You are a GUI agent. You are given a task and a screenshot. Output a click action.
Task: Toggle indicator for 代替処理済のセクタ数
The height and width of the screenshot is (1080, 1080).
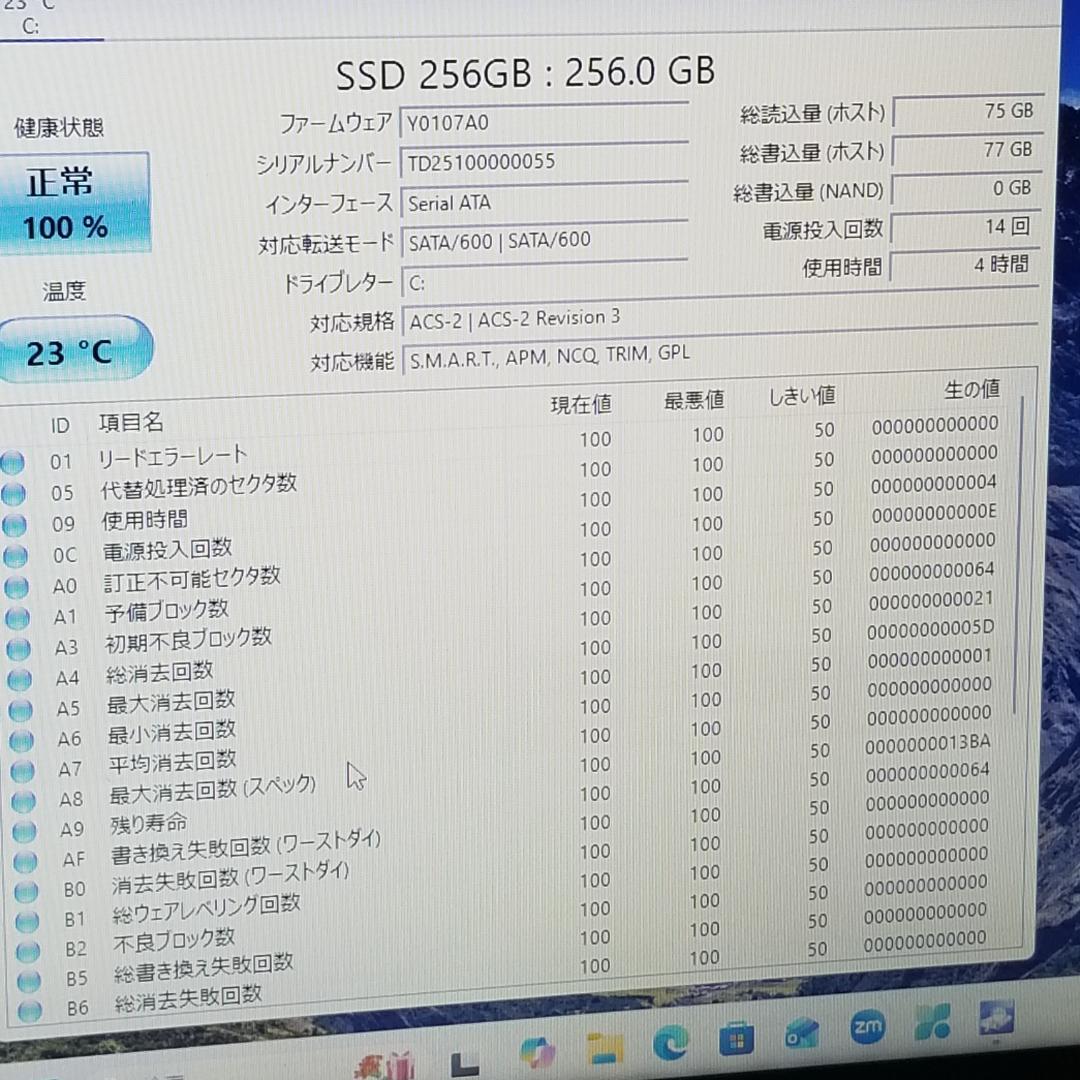(x=15, y=492)
